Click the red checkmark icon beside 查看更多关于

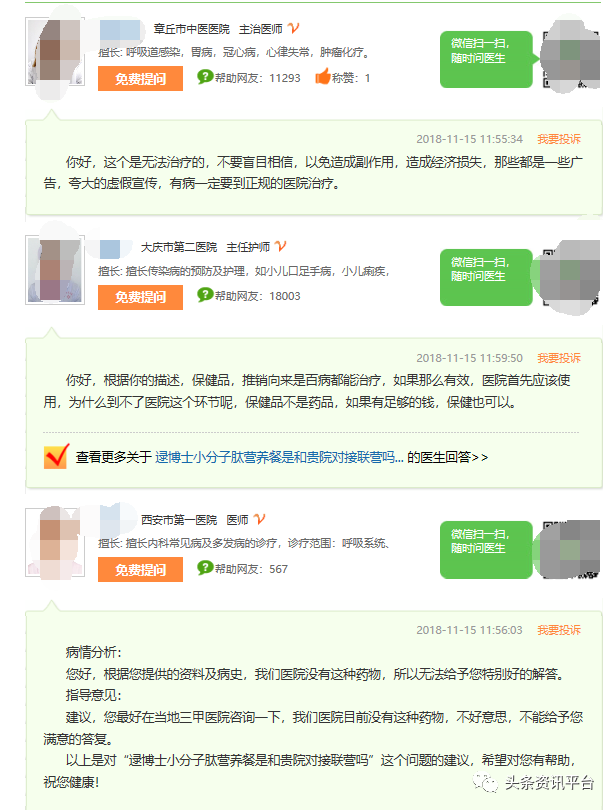click(56, 457)
